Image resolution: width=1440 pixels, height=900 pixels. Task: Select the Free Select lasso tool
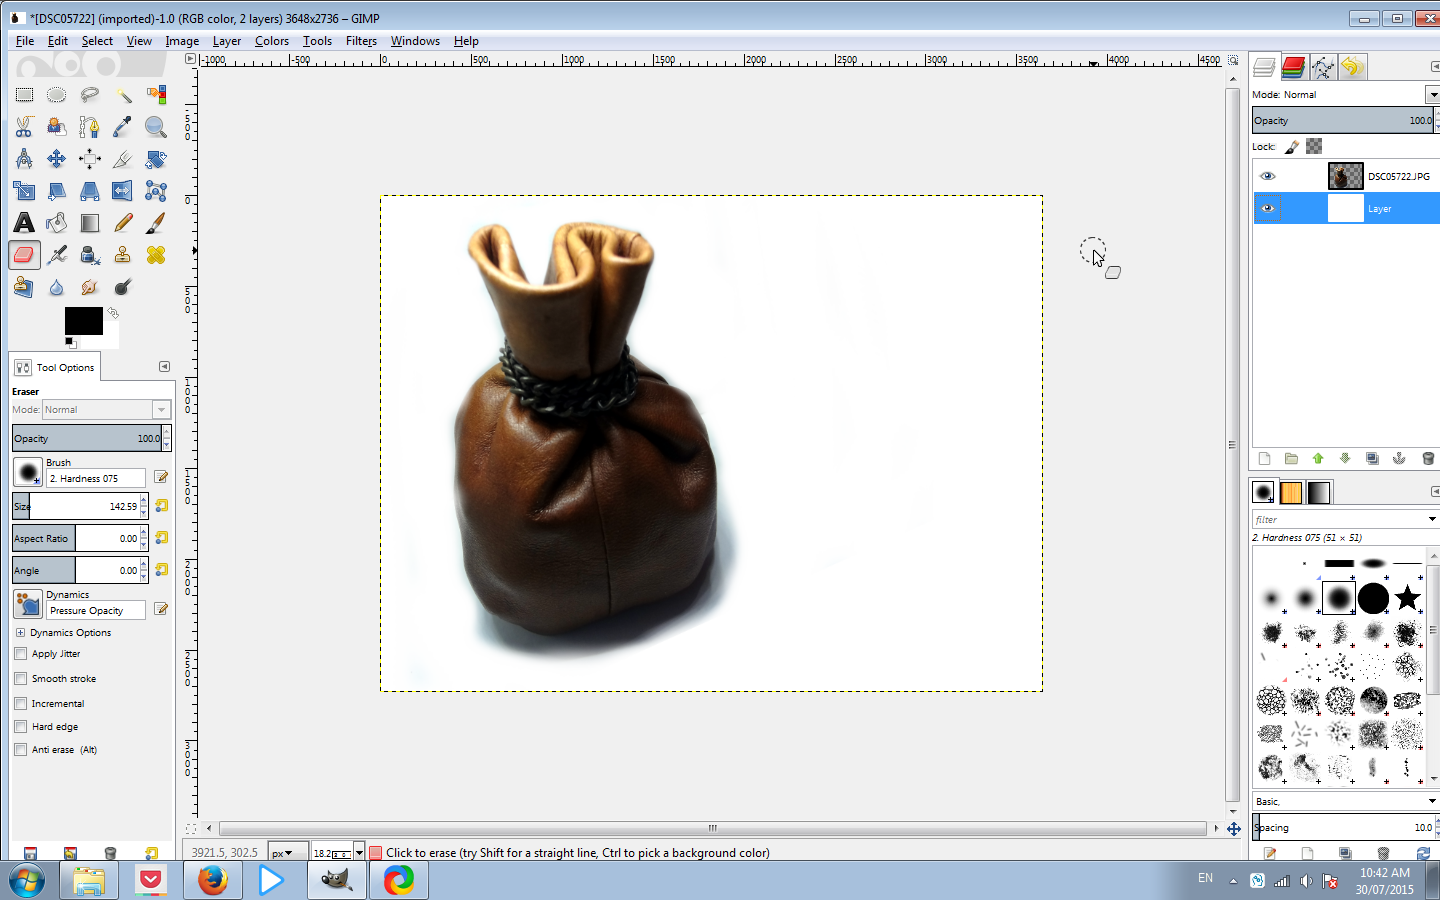point(90,95)
